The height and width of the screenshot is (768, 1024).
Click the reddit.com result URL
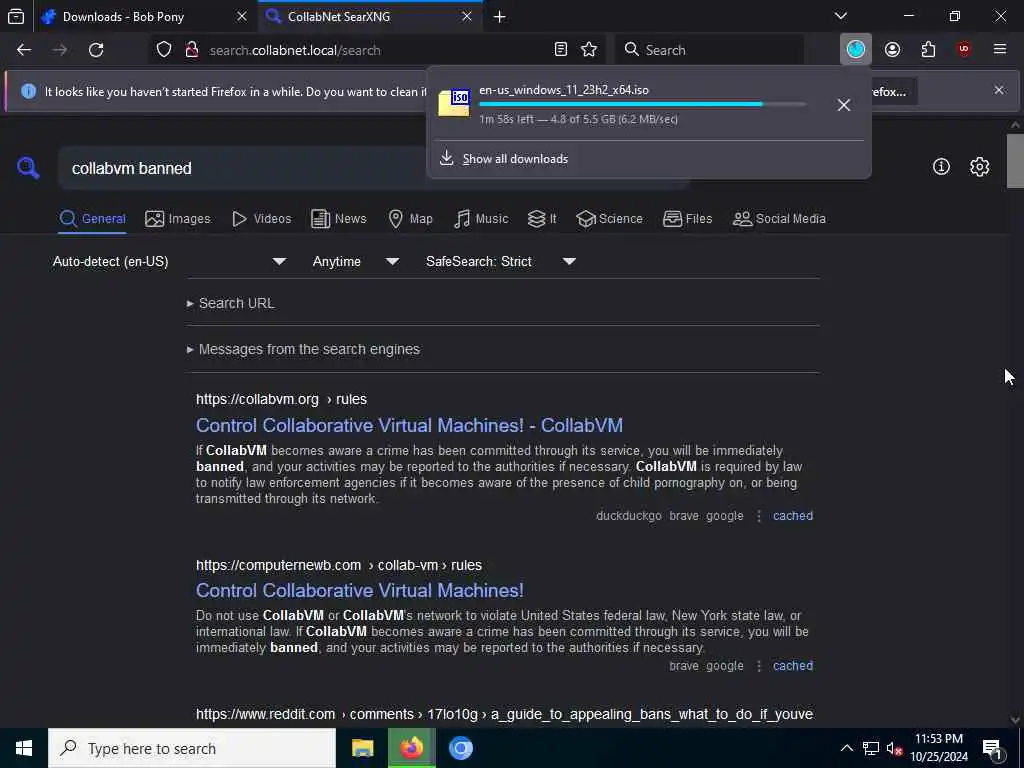click(x=504, y=714)
